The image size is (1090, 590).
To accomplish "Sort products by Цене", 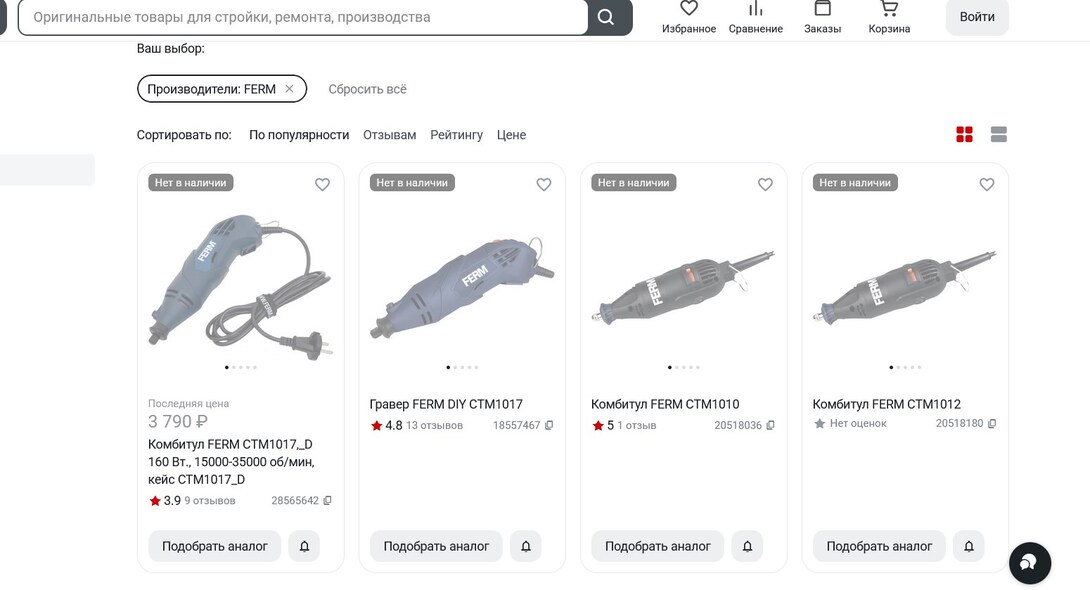I will (511, 135).
